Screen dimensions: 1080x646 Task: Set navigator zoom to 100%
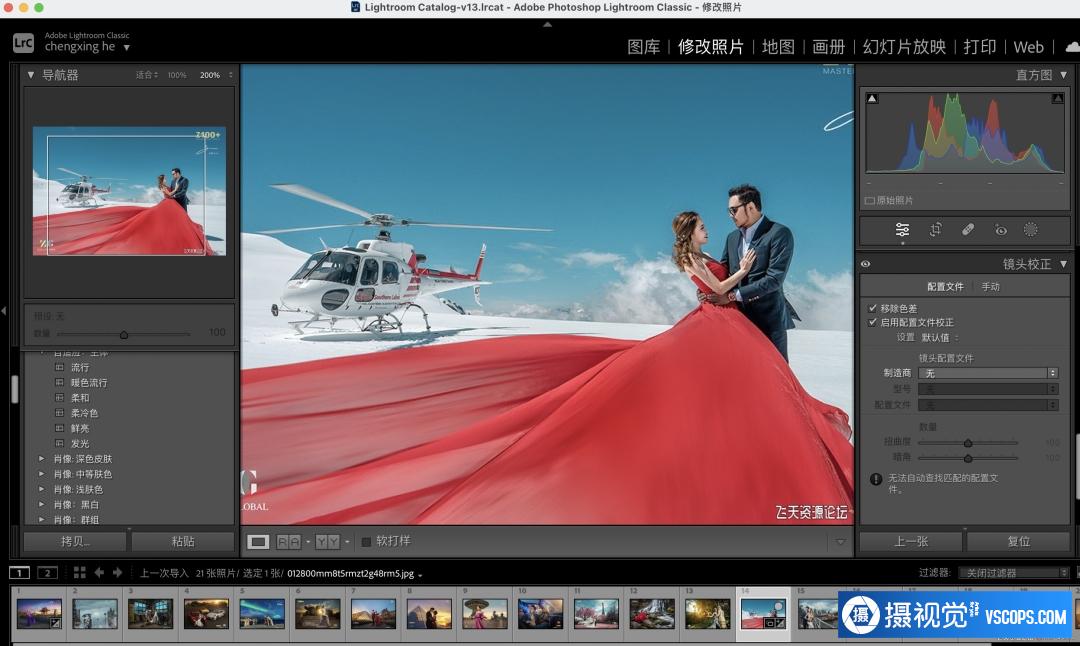[177, 75]
